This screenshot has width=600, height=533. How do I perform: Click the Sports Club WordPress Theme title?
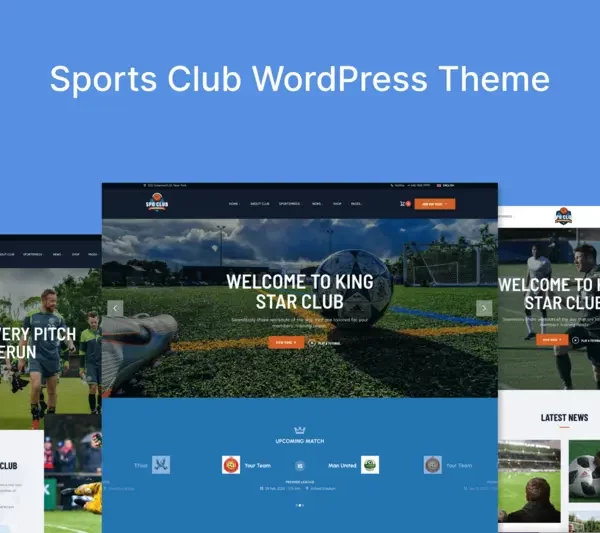point(300,79)
